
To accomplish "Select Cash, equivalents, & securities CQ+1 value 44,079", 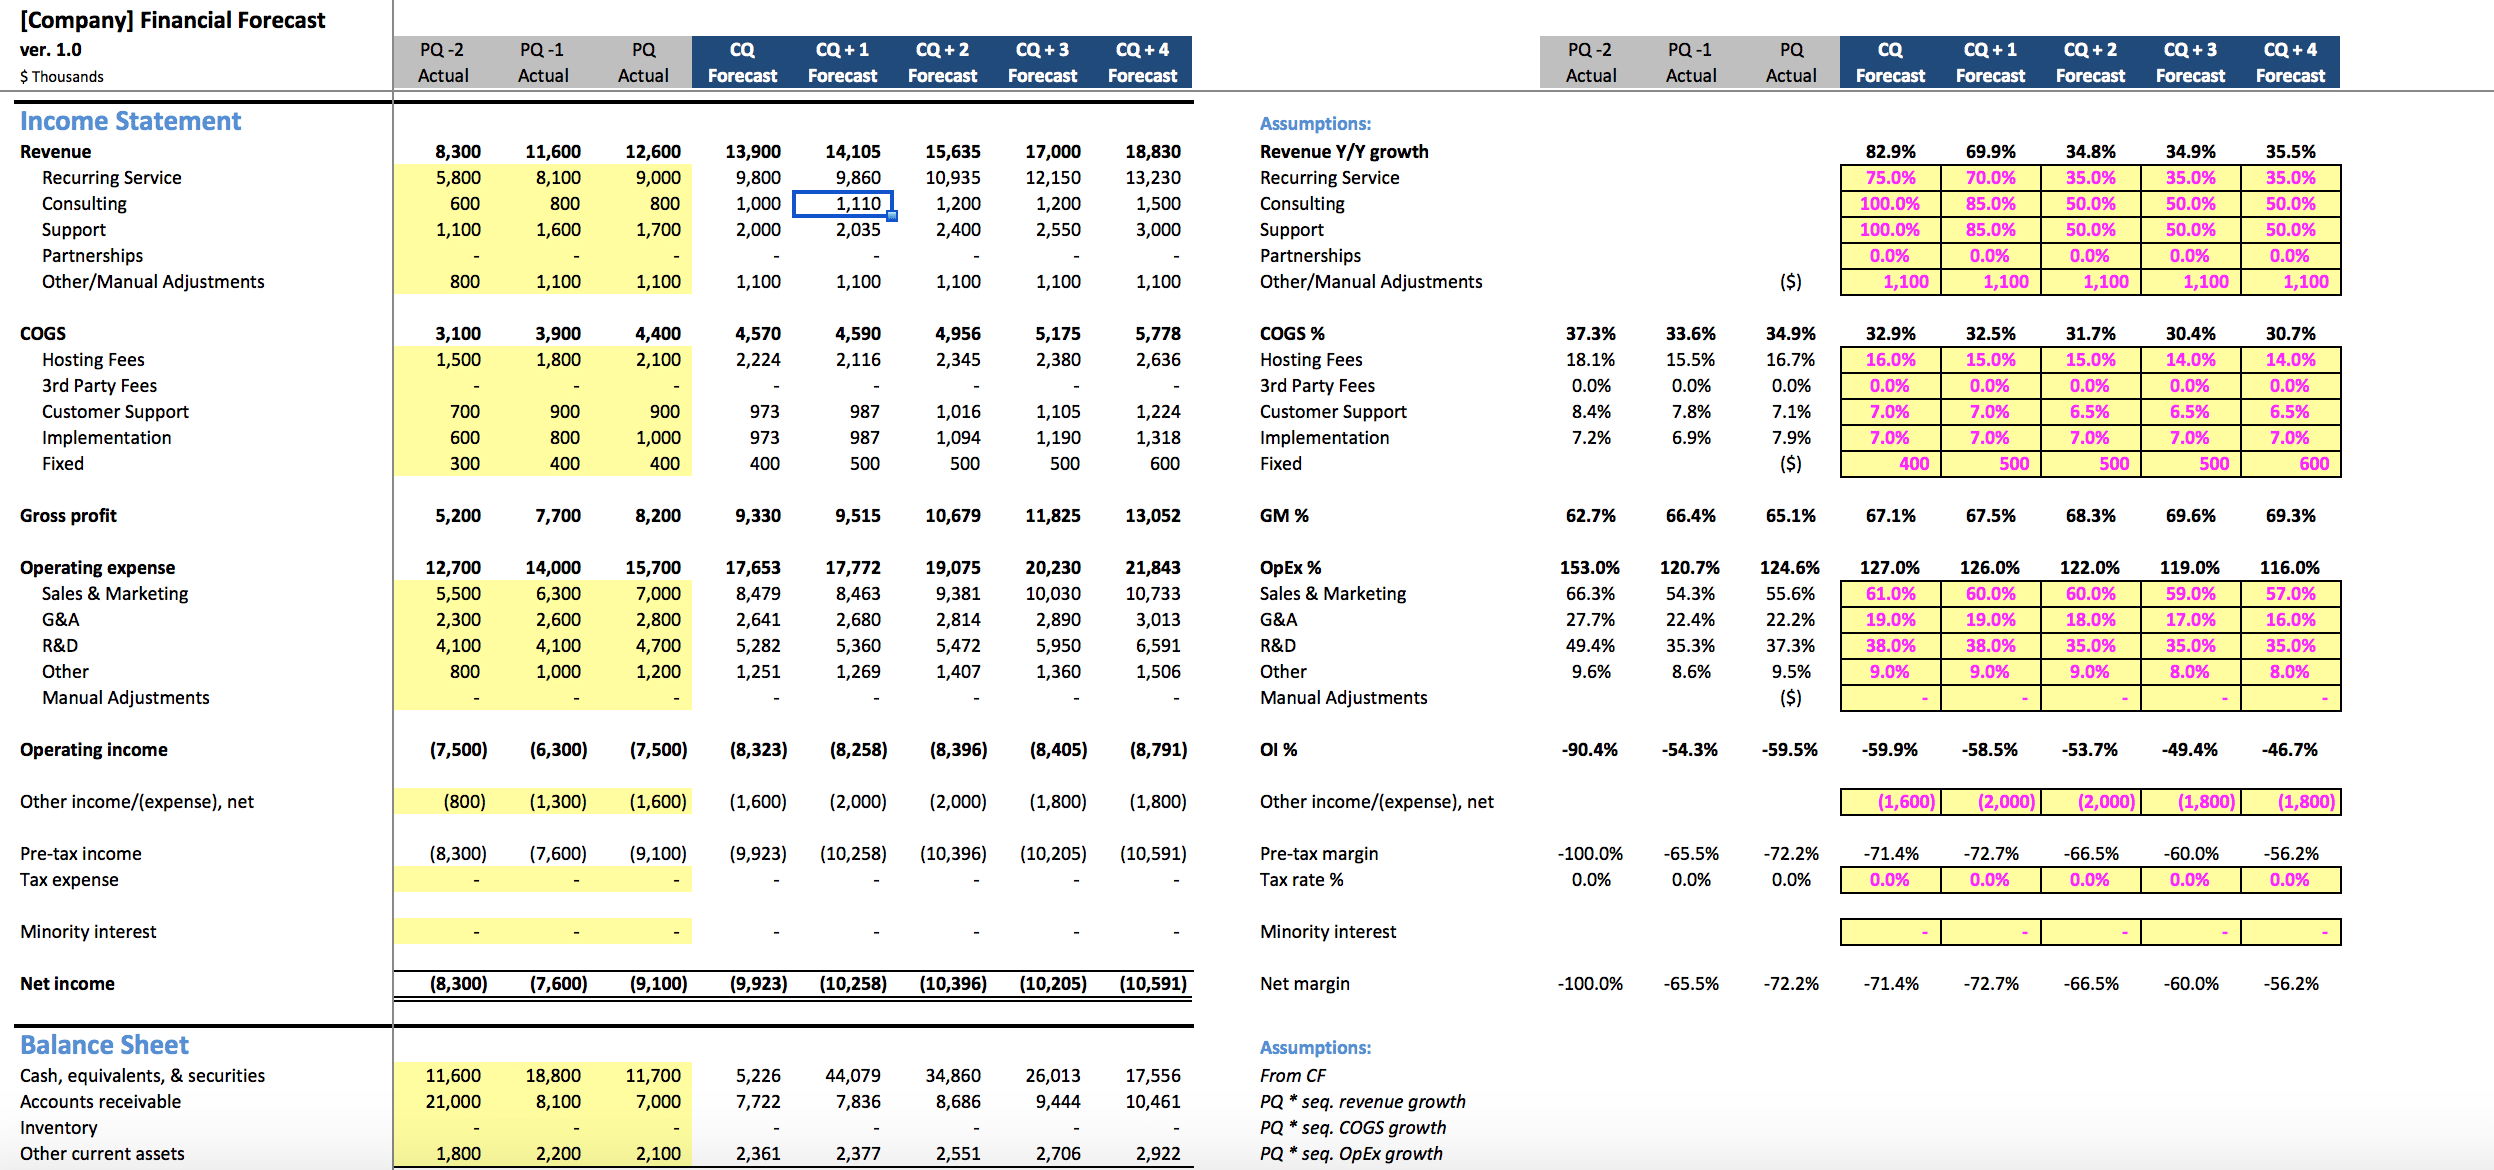I will pos(852,1076).
